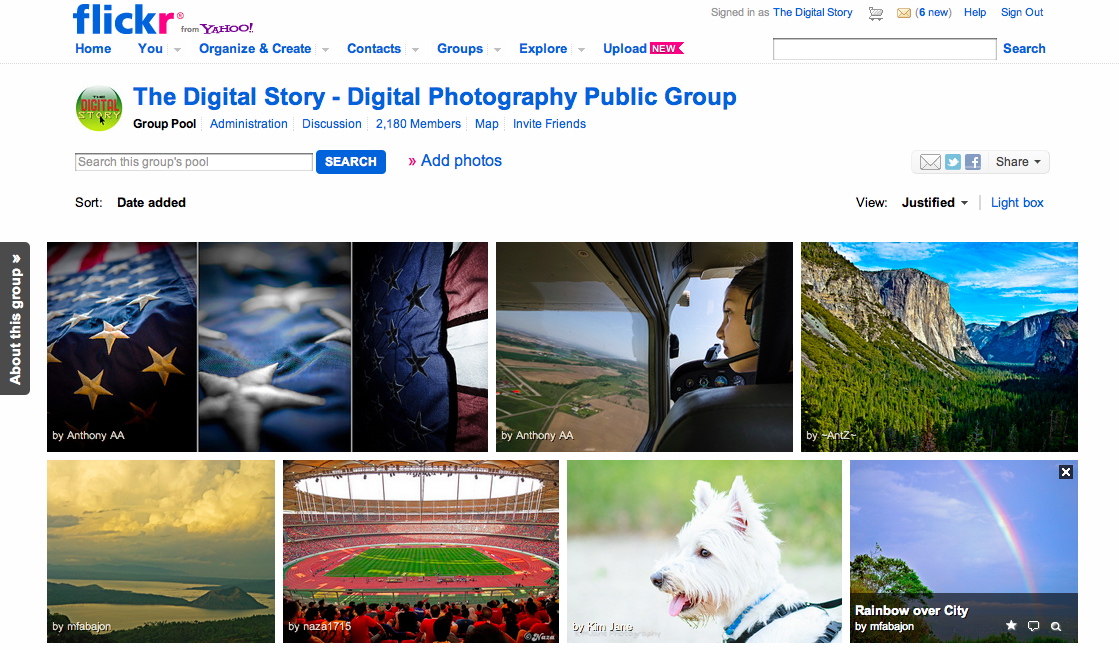This screenshot has width=1119, height=650.
Task: Share via the Facebook icon
Action: pos(973,162)
